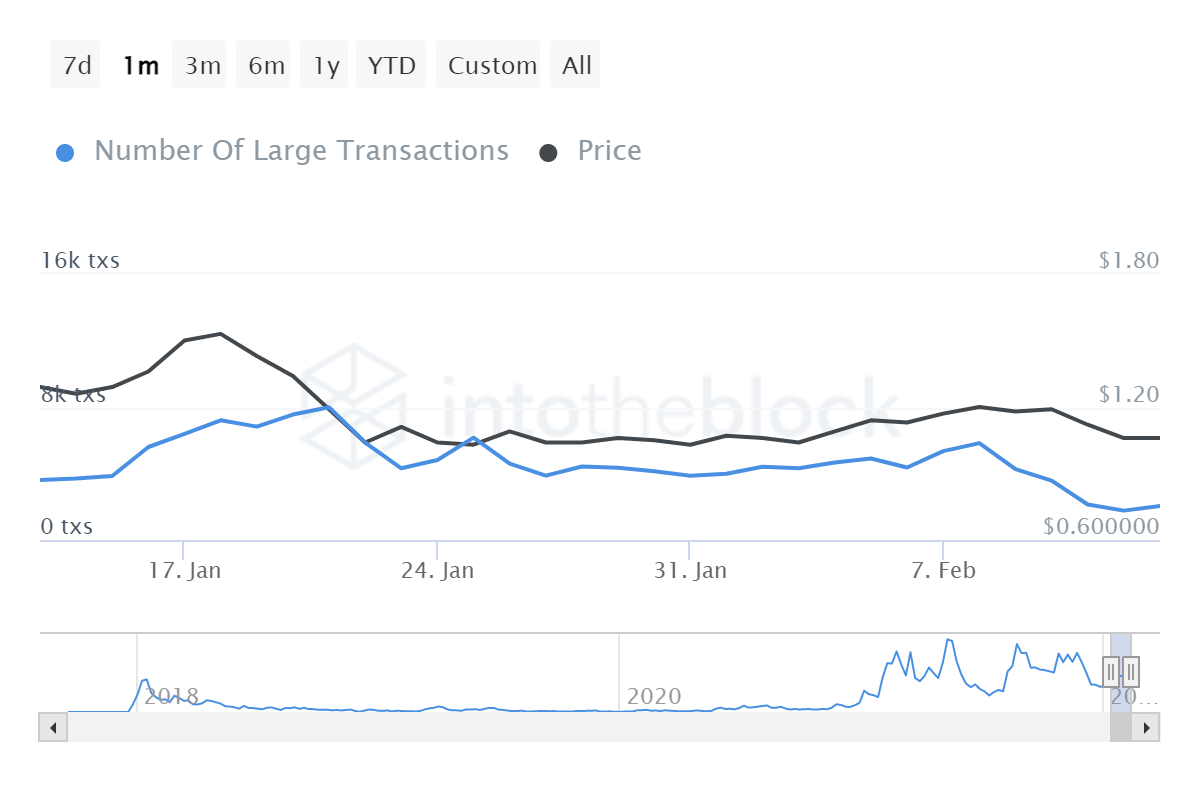Image resolution: width=1200 pixels, height=800 pixels.
Task: Click the left scrollbar arrow icon
Action: [51, 727]
